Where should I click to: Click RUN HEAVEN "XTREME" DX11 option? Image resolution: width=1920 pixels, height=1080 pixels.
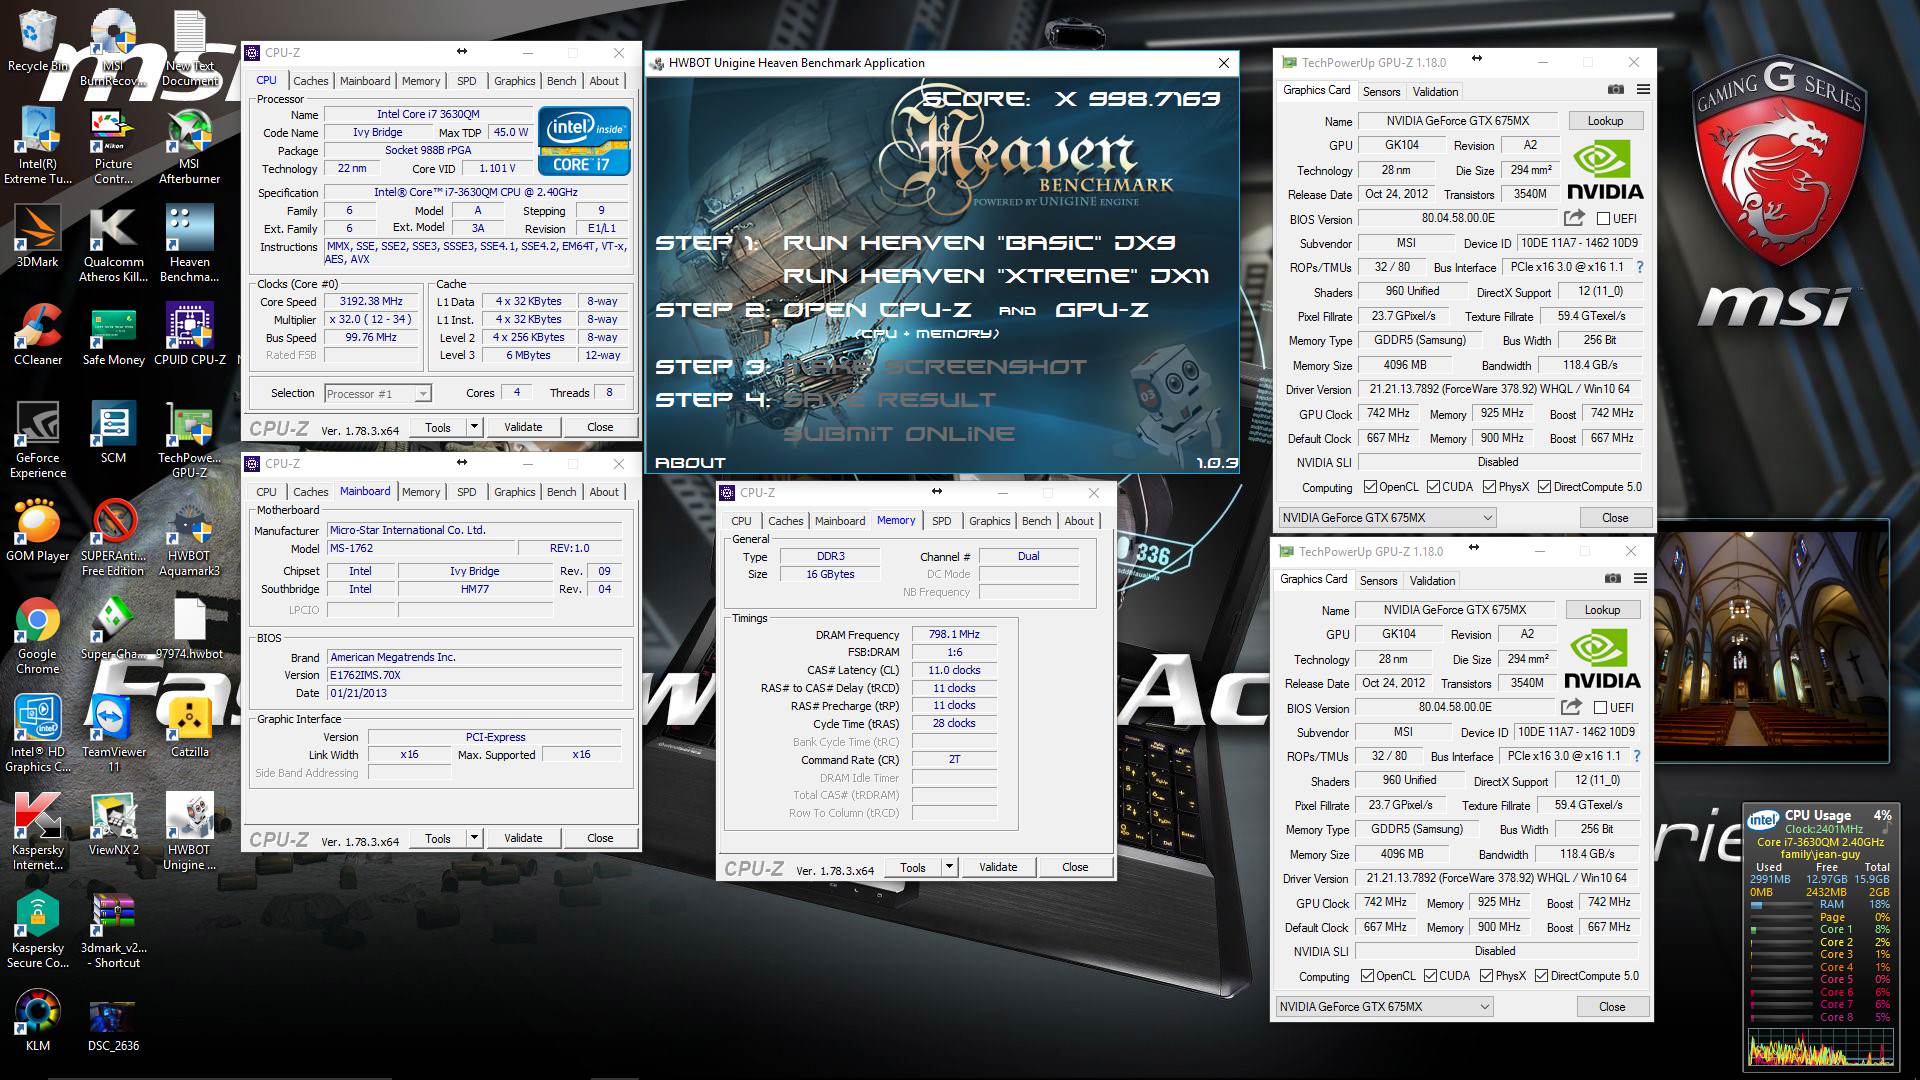coord(996,276)
